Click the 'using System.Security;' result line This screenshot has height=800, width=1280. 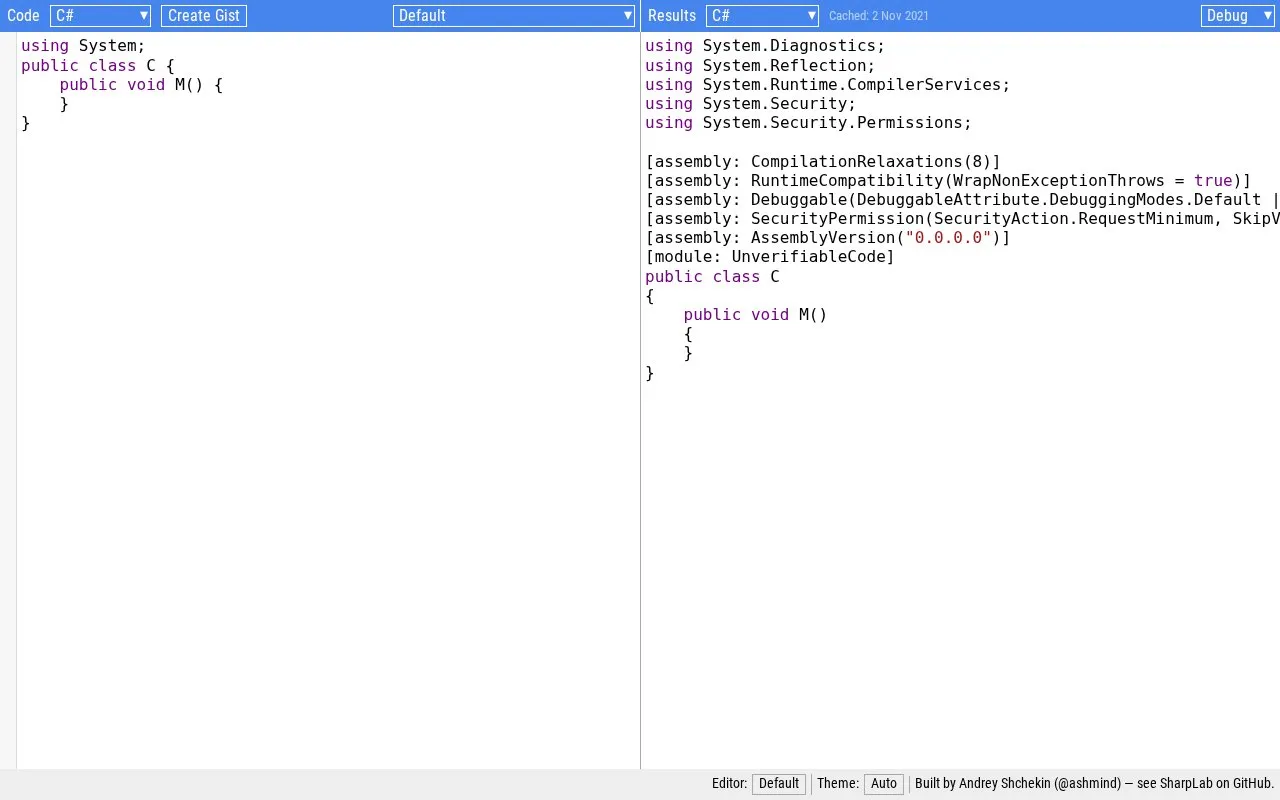(x=751, y=104)
